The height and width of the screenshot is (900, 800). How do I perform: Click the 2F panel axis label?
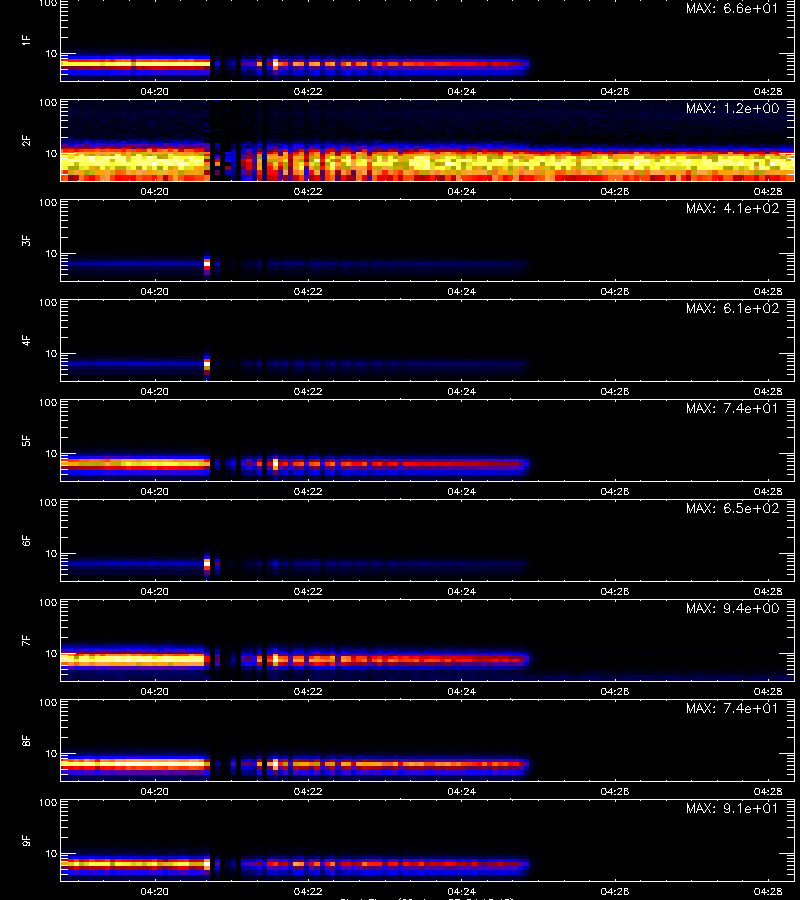point(26,140)
